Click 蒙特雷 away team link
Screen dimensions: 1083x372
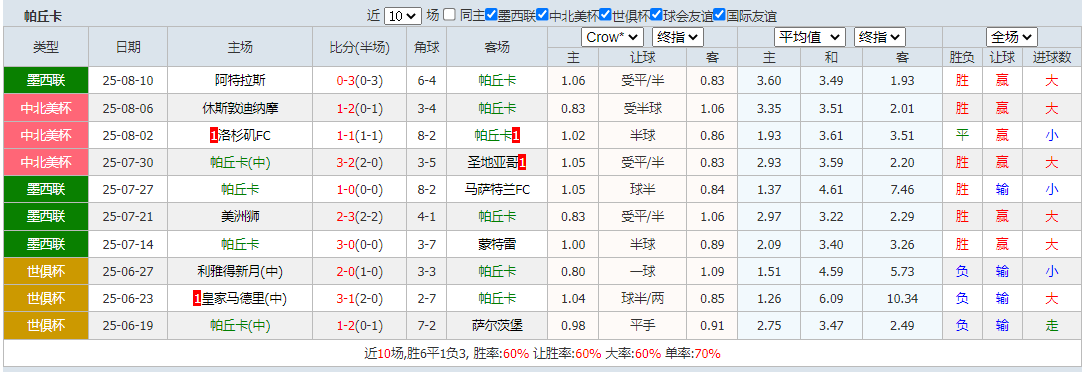[497, 244]
